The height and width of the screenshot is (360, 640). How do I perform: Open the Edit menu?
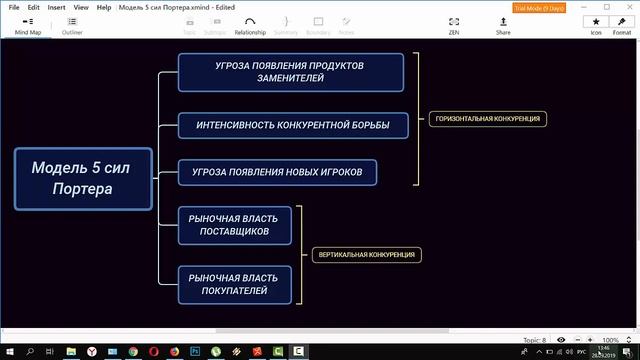[x=33, y=7]
